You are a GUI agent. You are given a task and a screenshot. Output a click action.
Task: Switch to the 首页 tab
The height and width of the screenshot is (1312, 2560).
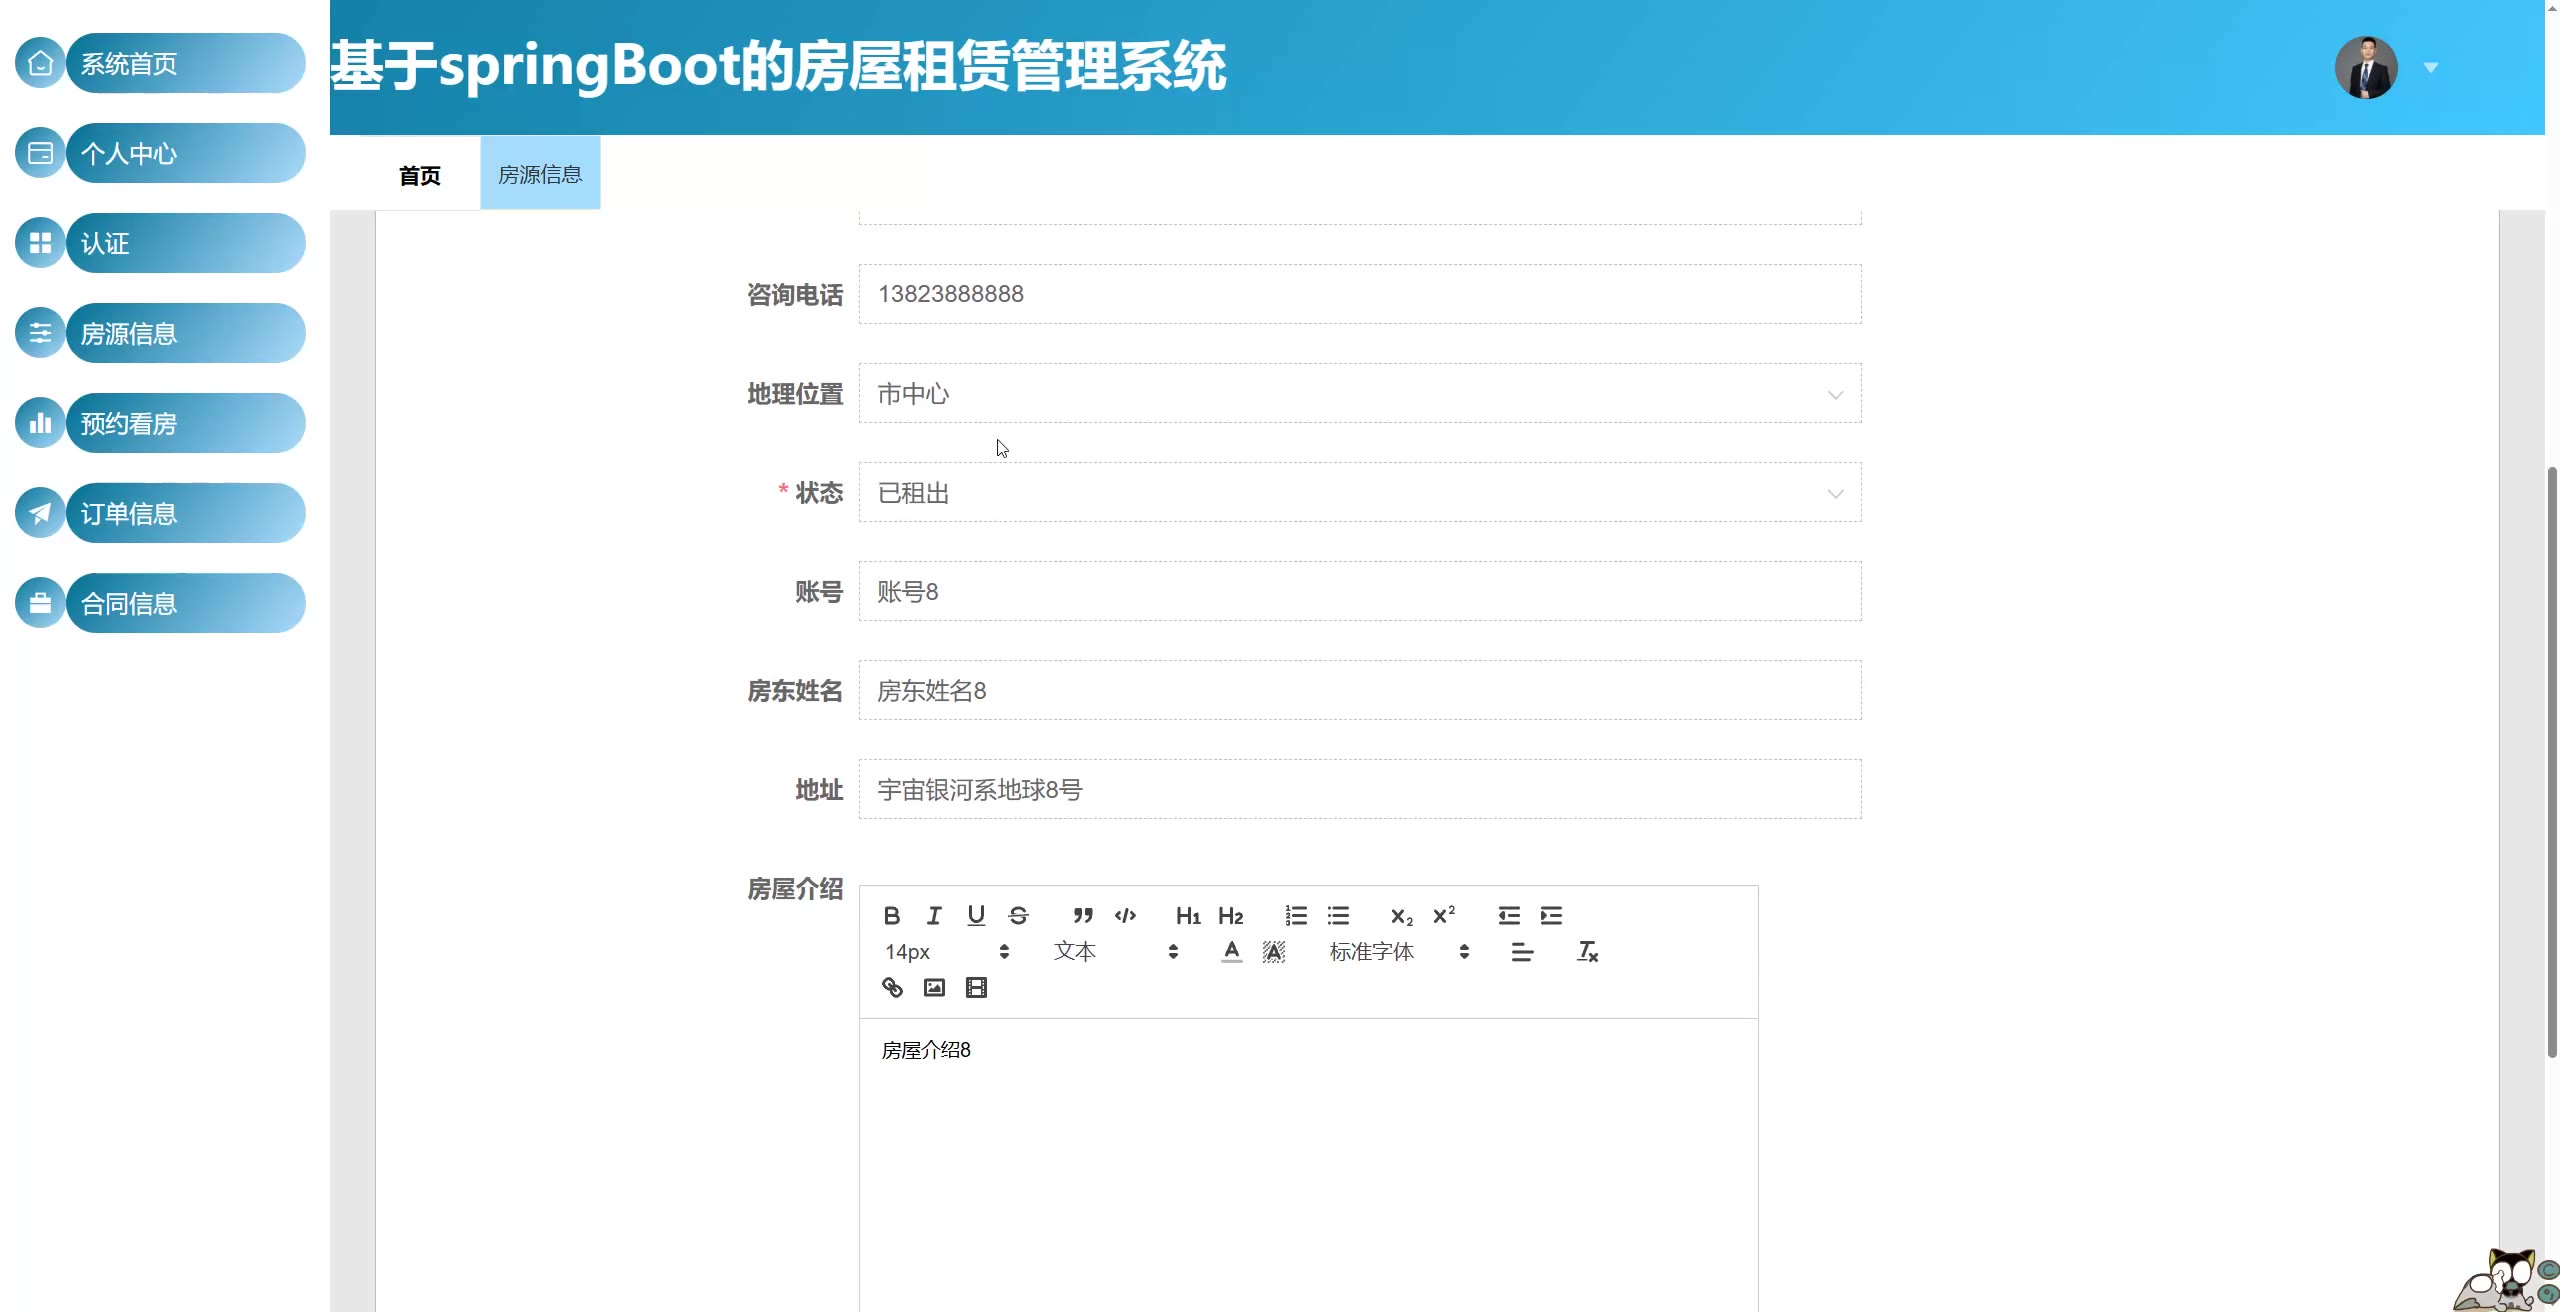click(x=420, y=176)
